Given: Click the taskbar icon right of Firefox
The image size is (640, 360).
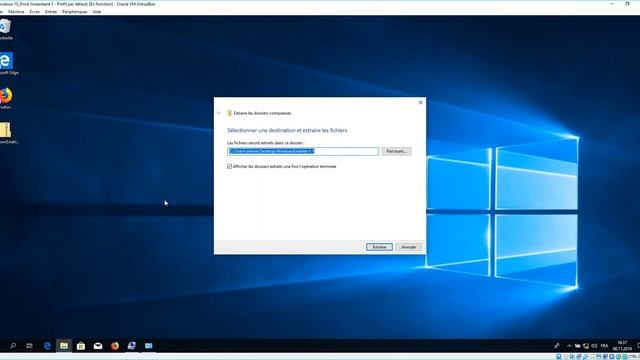Looking at the screenshot, I should click(131, 346).
